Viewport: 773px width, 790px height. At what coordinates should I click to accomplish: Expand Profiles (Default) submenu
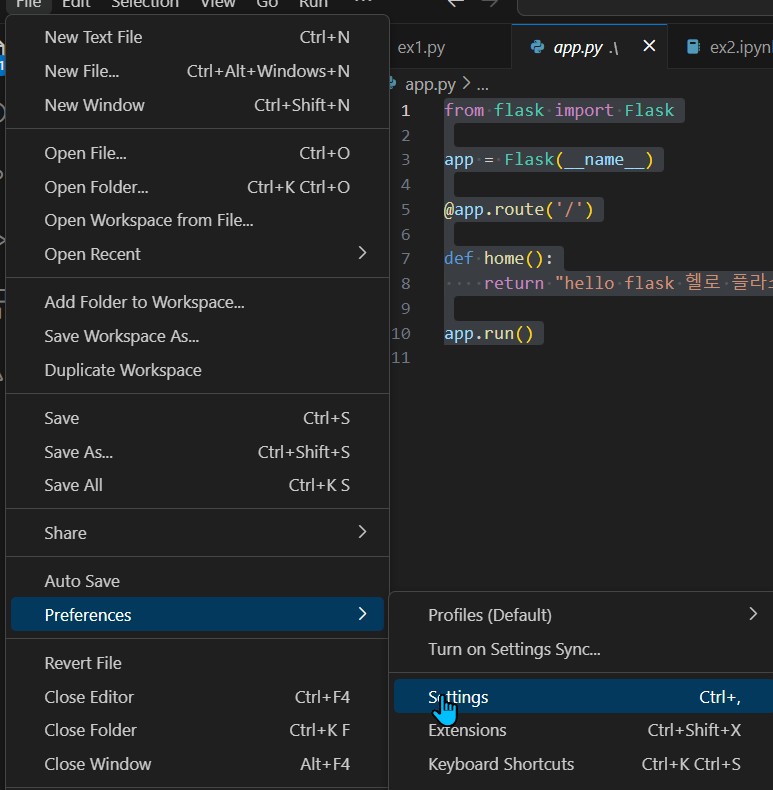pyautogui.click(x=584, y=615)
